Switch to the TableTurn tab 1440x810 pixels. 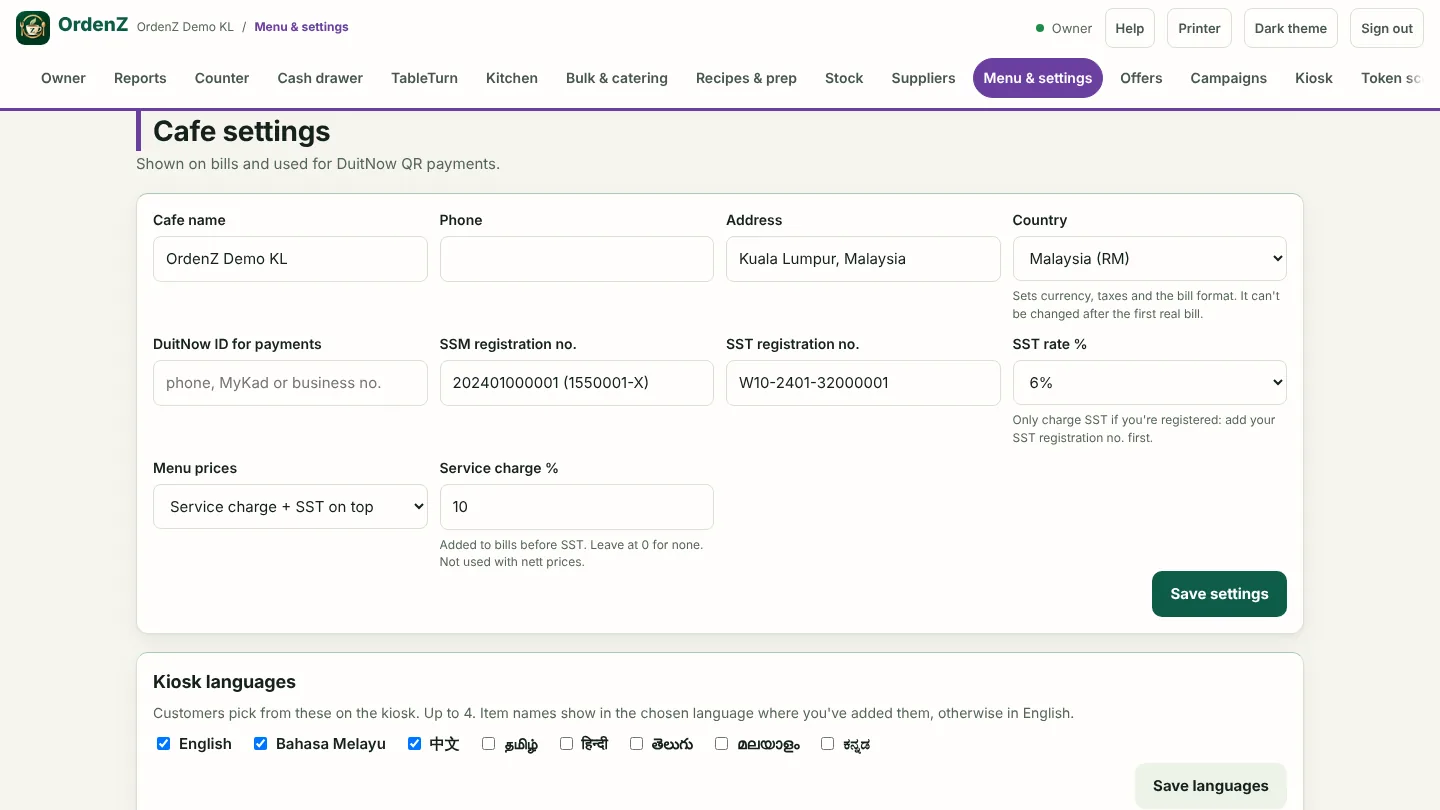point(424,78)
